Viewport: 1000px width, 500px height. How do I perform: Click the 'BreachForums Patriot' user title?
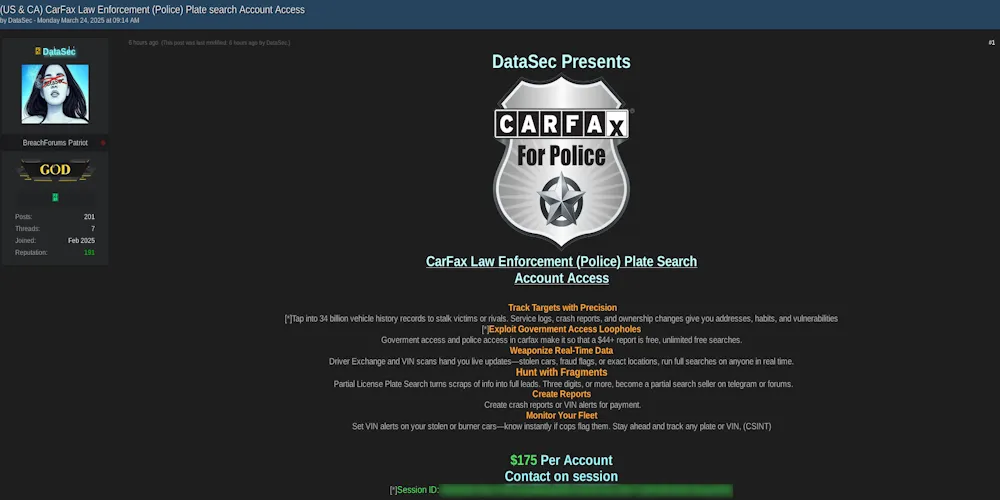(55, 143)
